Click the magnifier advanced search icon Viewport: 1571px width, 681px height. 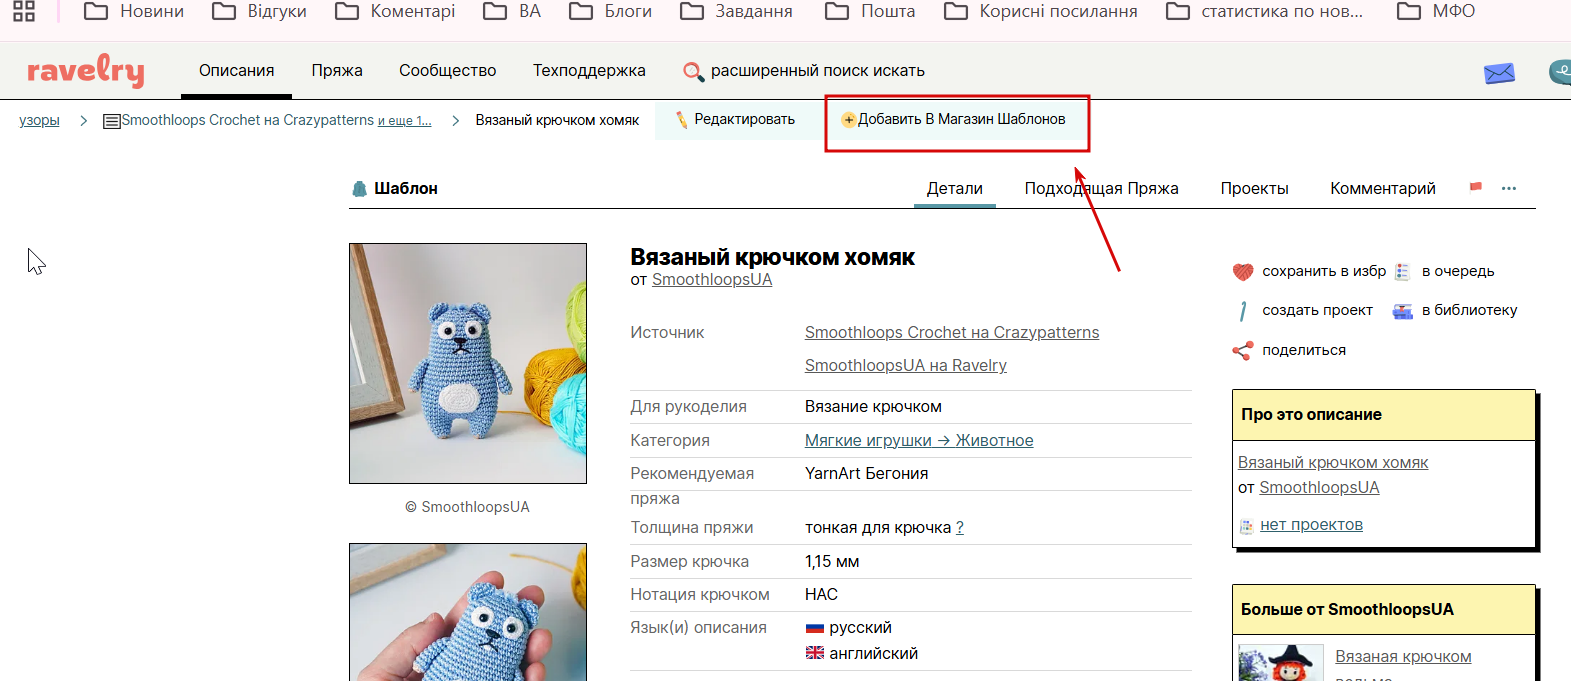click(x=693, y=72)
